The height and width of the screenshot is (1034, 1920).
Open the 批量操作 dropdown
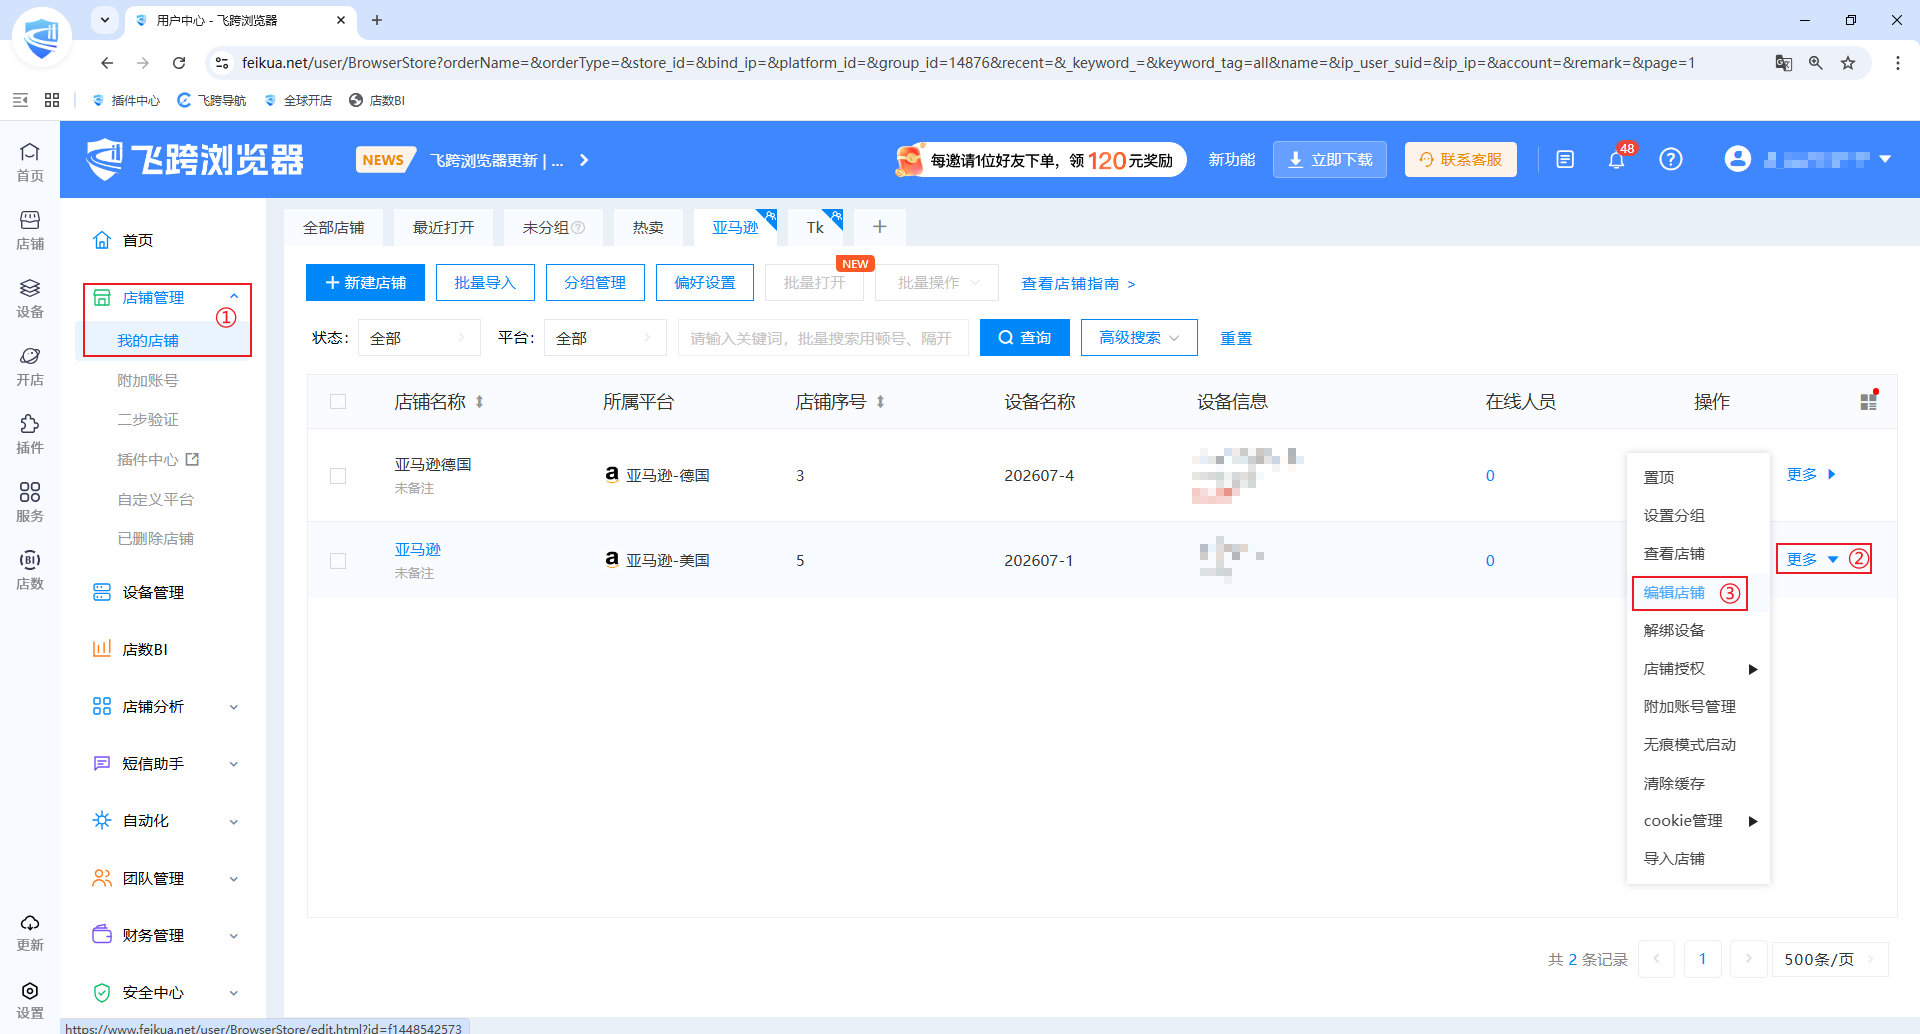936,283
